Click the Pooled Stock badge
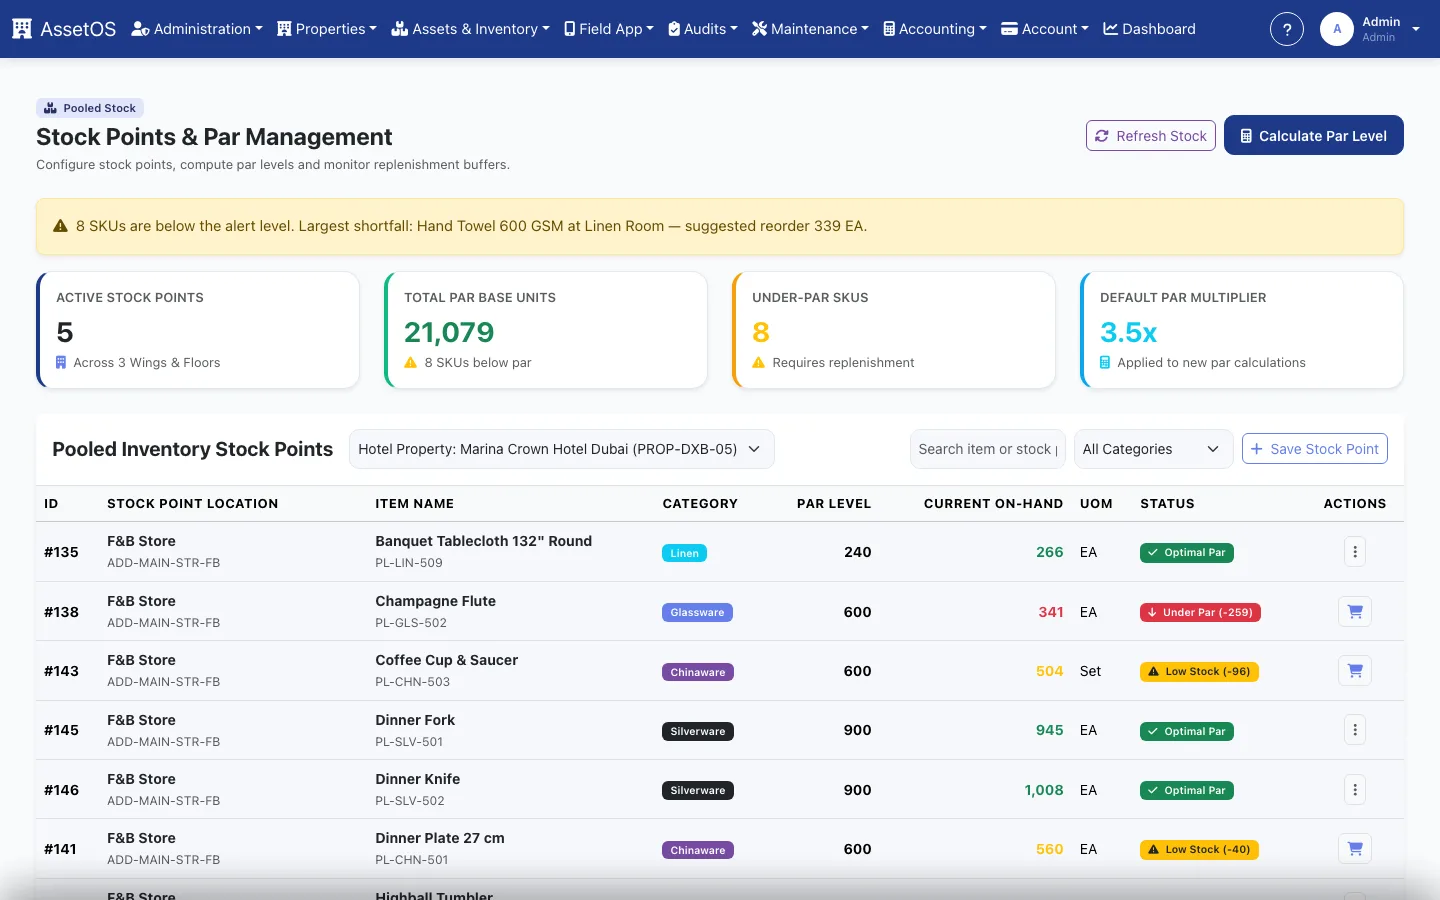Screen dimensions: 1440x900 (x=90, y=108)
